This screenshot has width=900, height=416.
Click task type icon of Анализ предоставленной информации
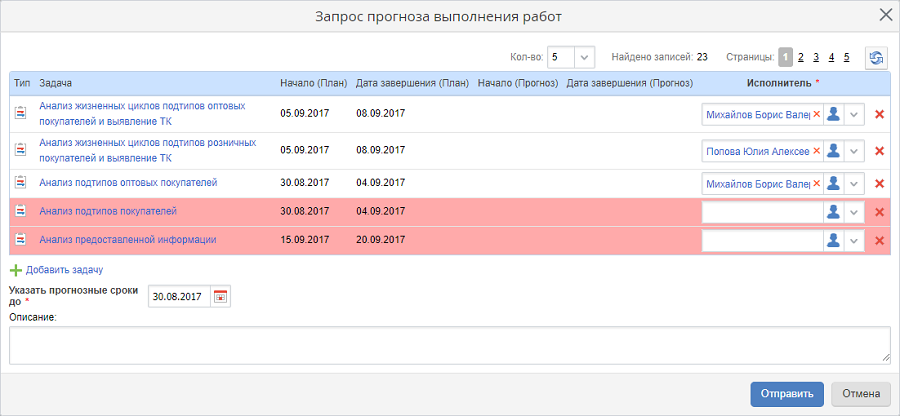[x=20, y=240]
